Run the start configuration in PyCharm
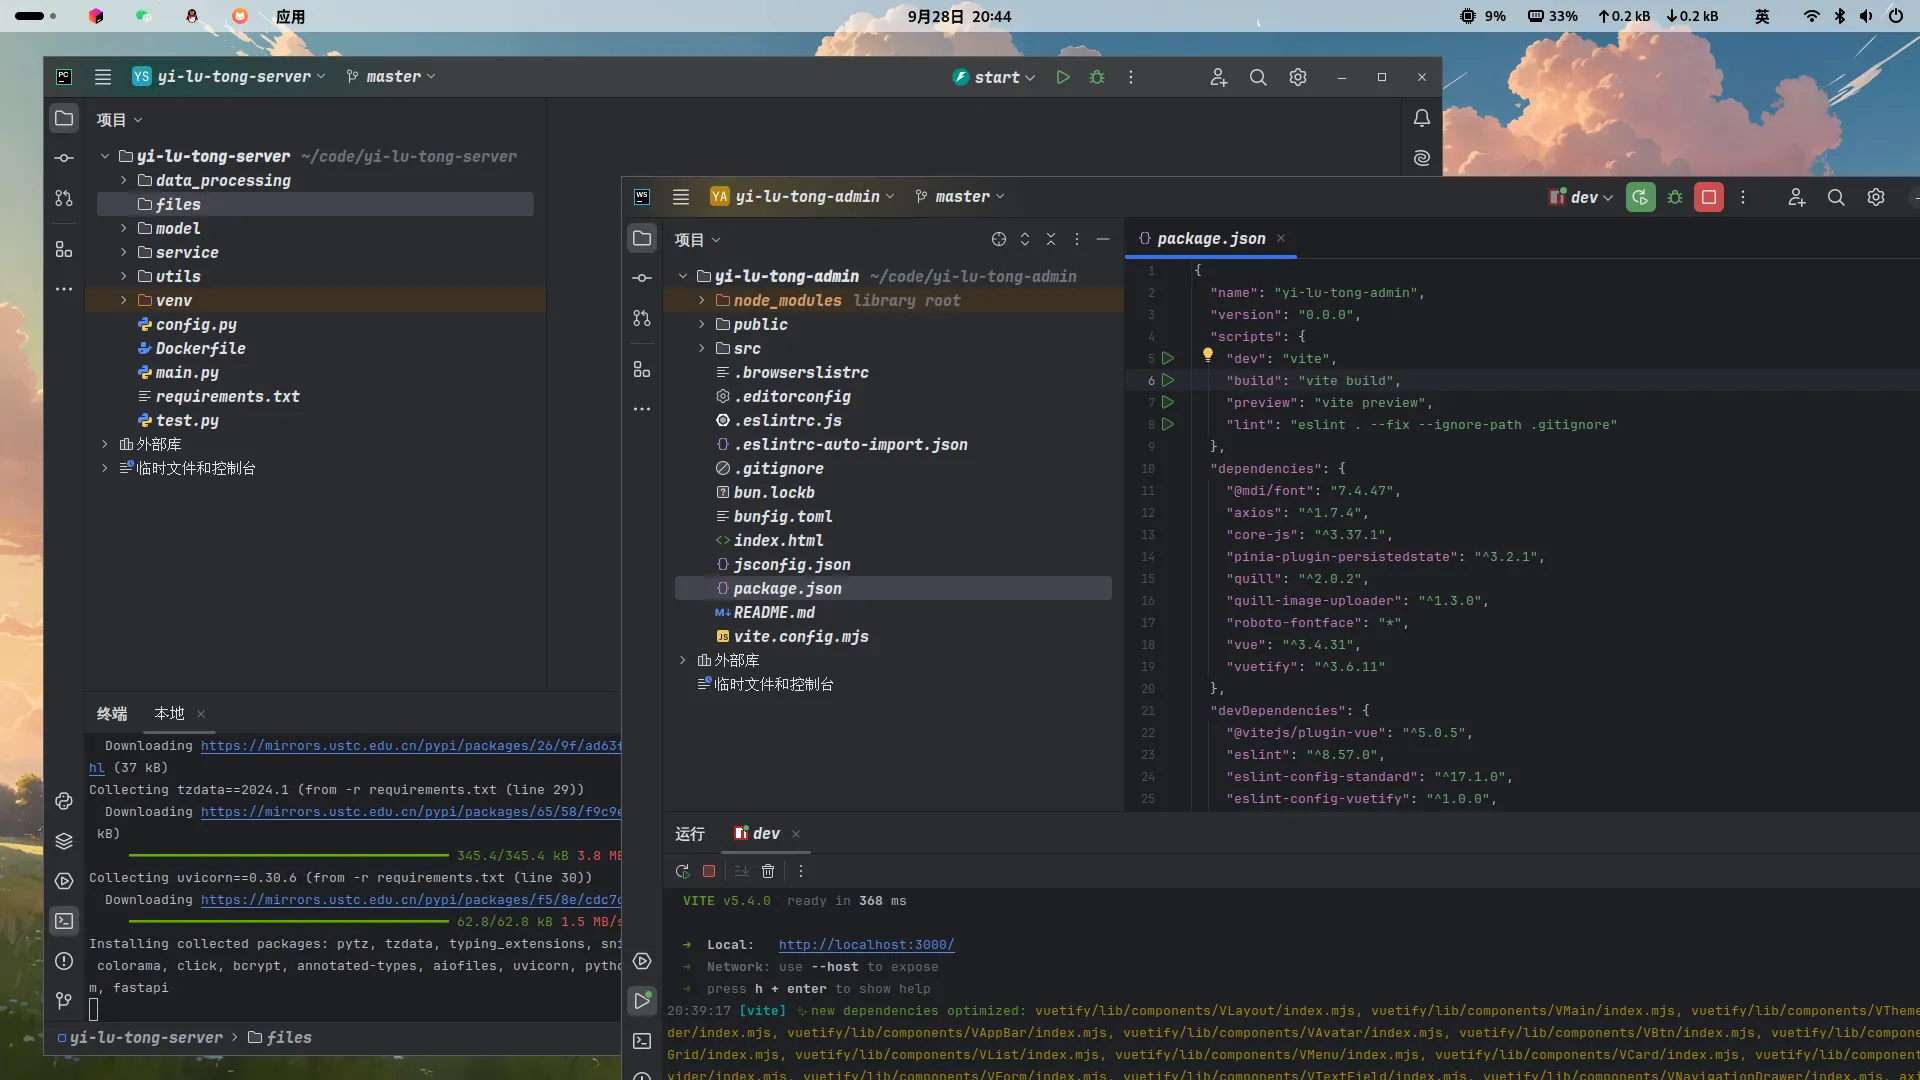This screenshot has width=1920, height=1080. click(x=1063, y=77)
